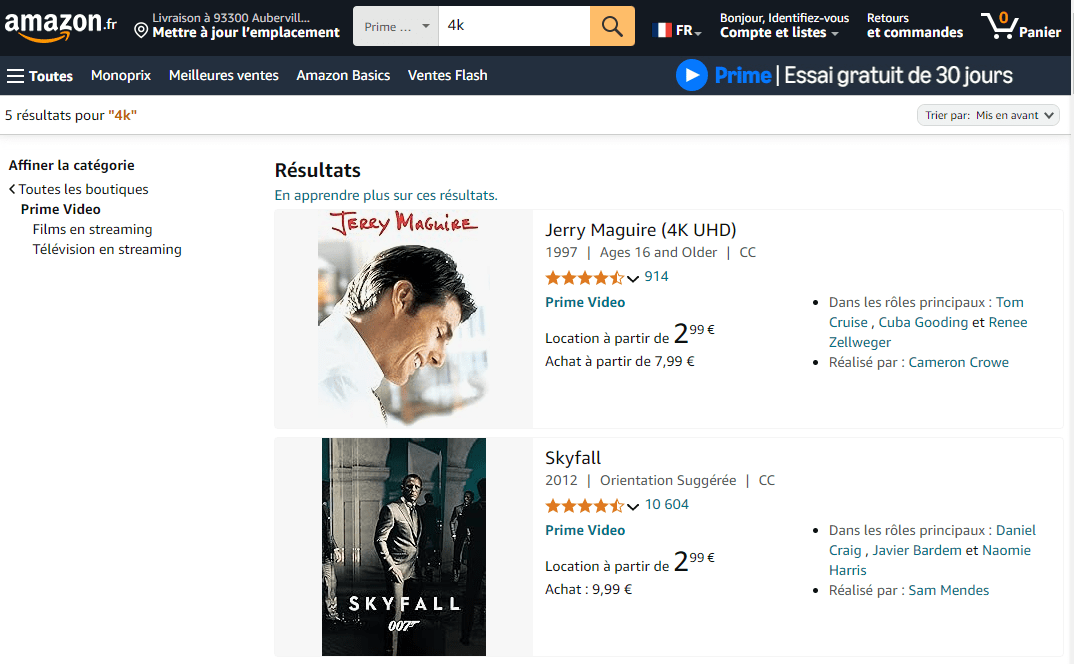Open Ventes Flash from the navigation
This screenshot has width=1074, height=664.
coord(447,75)
